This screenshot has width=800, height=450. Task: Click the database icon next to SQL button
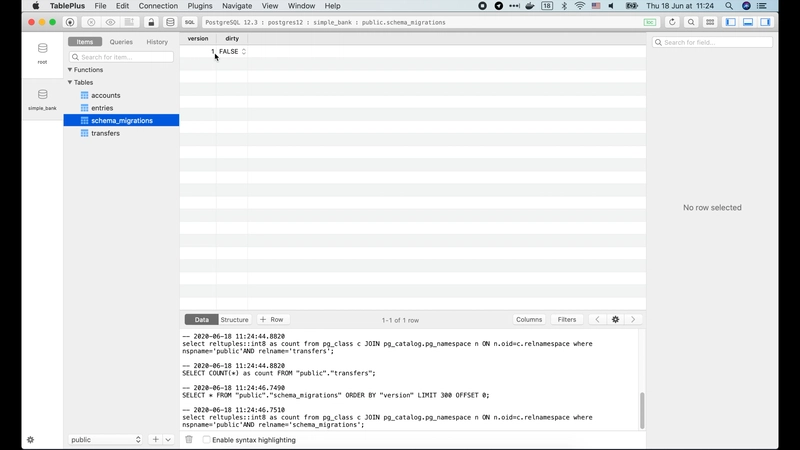[x=170, y=22]
